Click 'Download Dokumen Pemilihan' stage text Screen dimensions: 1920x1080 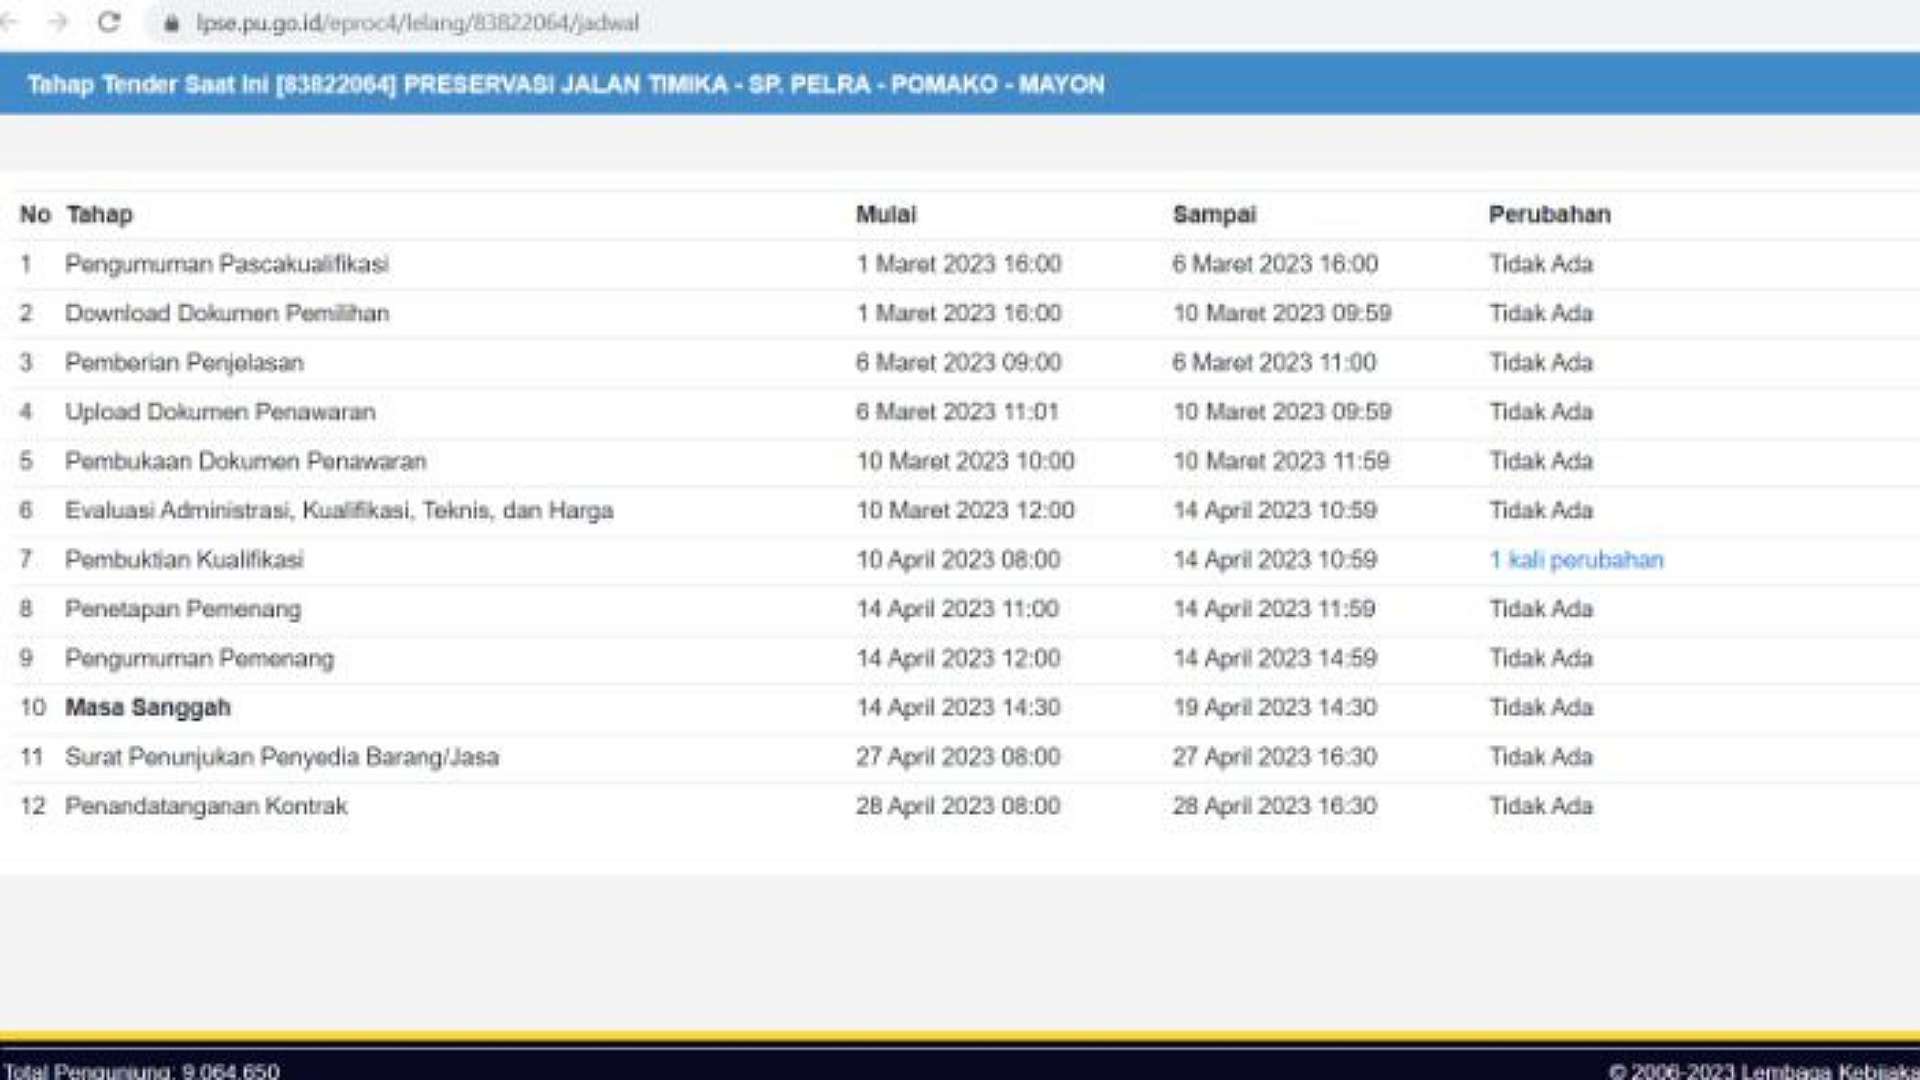point(227,313)
